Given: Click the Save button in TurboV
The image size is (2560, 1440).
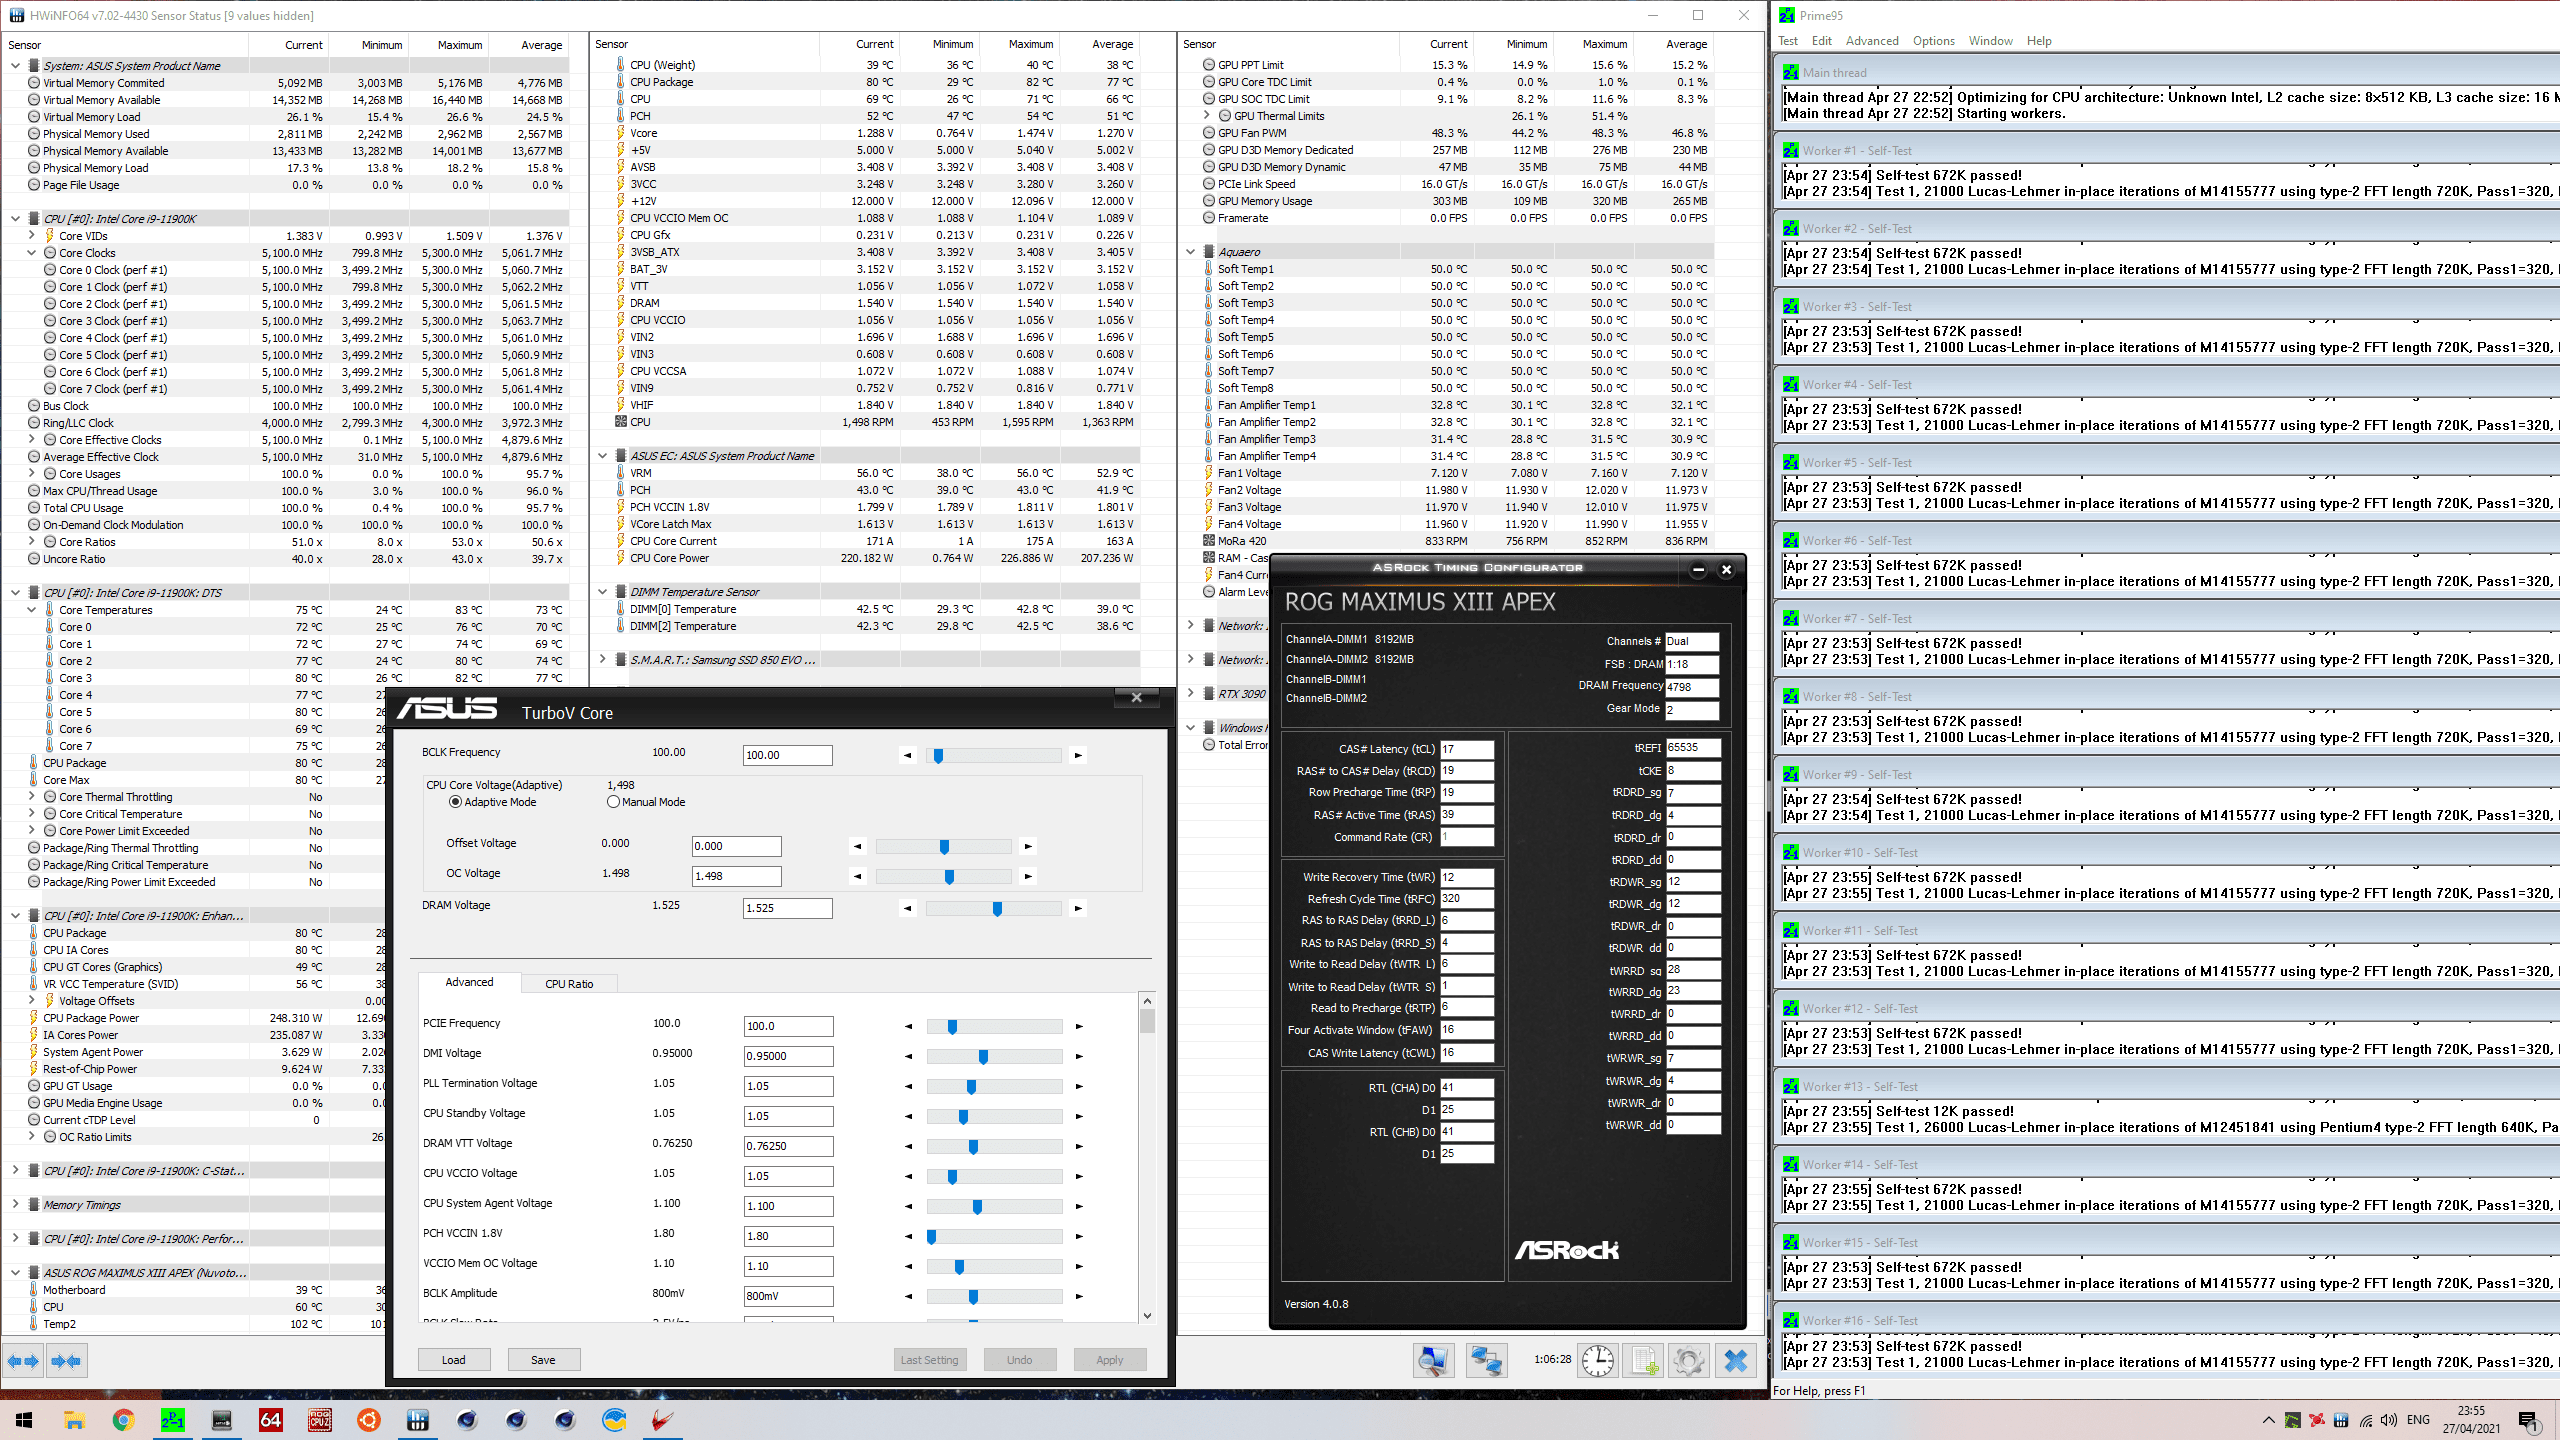Looking at the screenshot, I should pyautogui.click(x=543, y=1360).
